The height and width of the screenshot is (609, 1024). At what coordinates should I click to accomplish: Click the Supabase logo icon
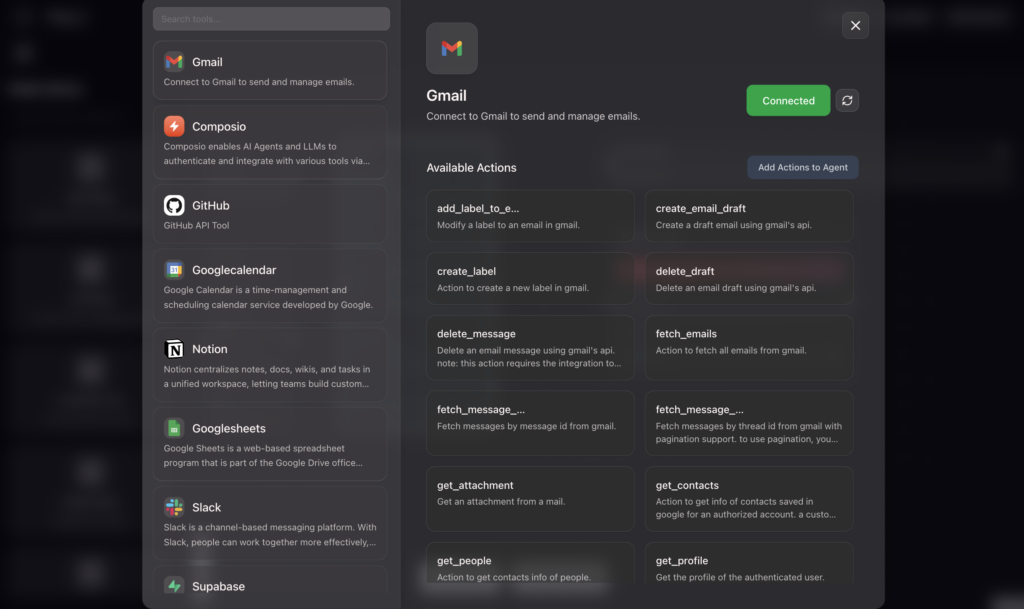click(174, 586)
